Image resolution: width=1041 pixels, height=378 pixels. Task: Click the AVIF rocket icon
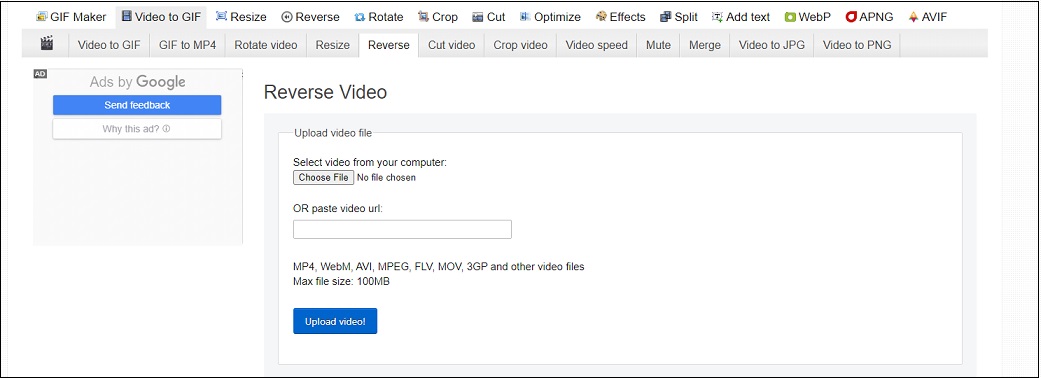(x=914, y=17)
